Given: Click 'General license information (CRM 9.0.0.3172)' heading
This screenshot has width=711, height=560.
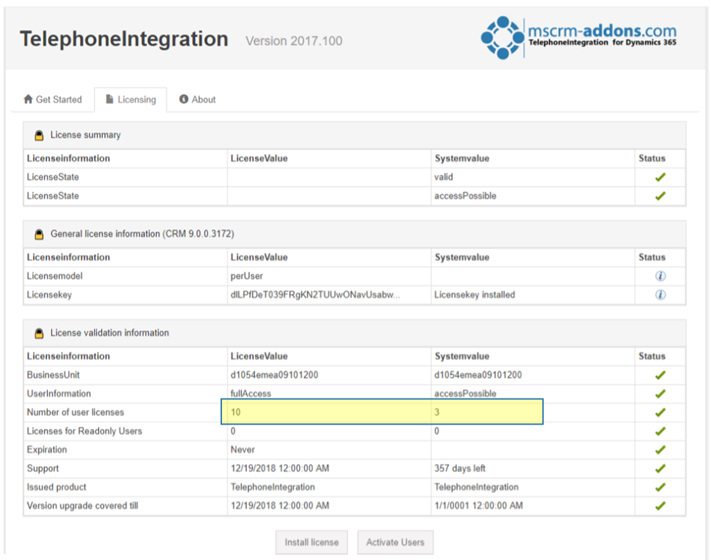Looking at the screenshot, I should (x=142, y=234).
